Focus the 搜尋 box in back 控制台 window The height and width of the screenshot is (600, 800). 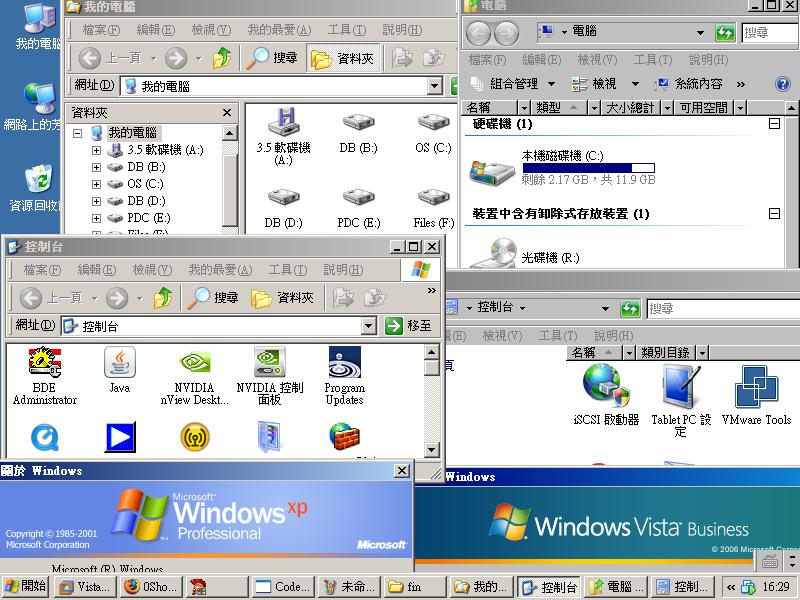pyautogui.click(x=723, y=309)
